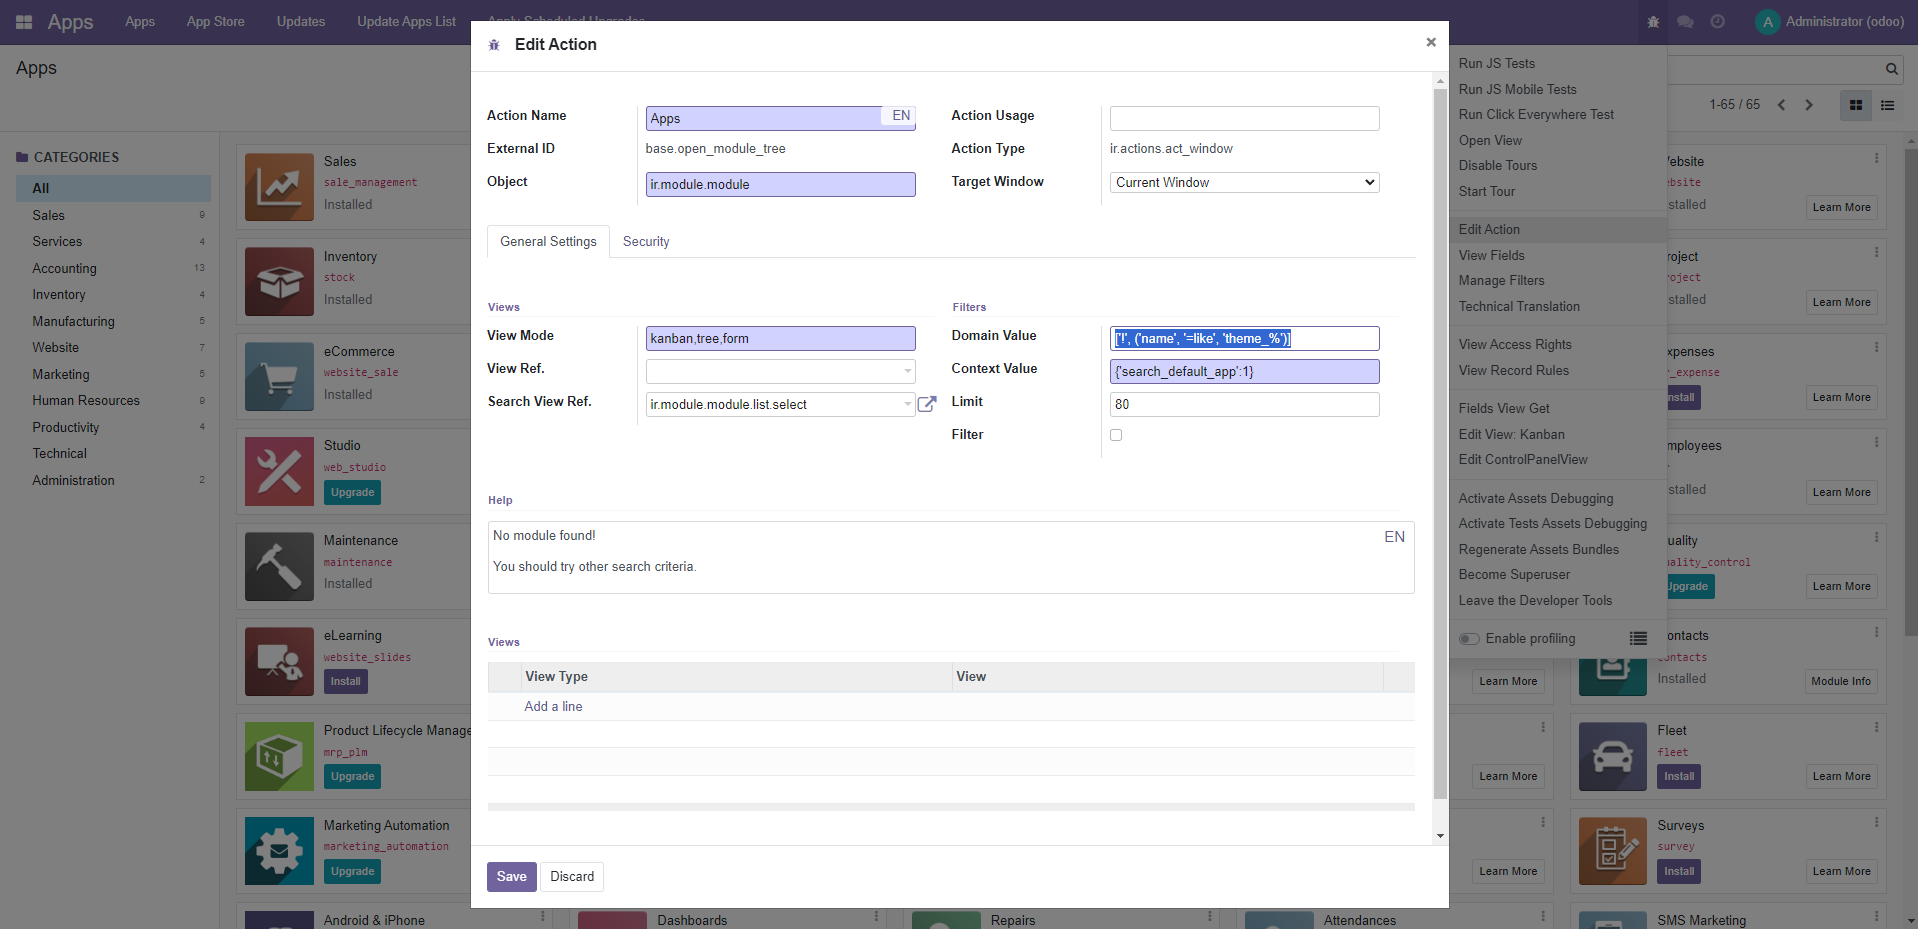
Task: Click the Fleet app icon
Action: [1613, 756]
